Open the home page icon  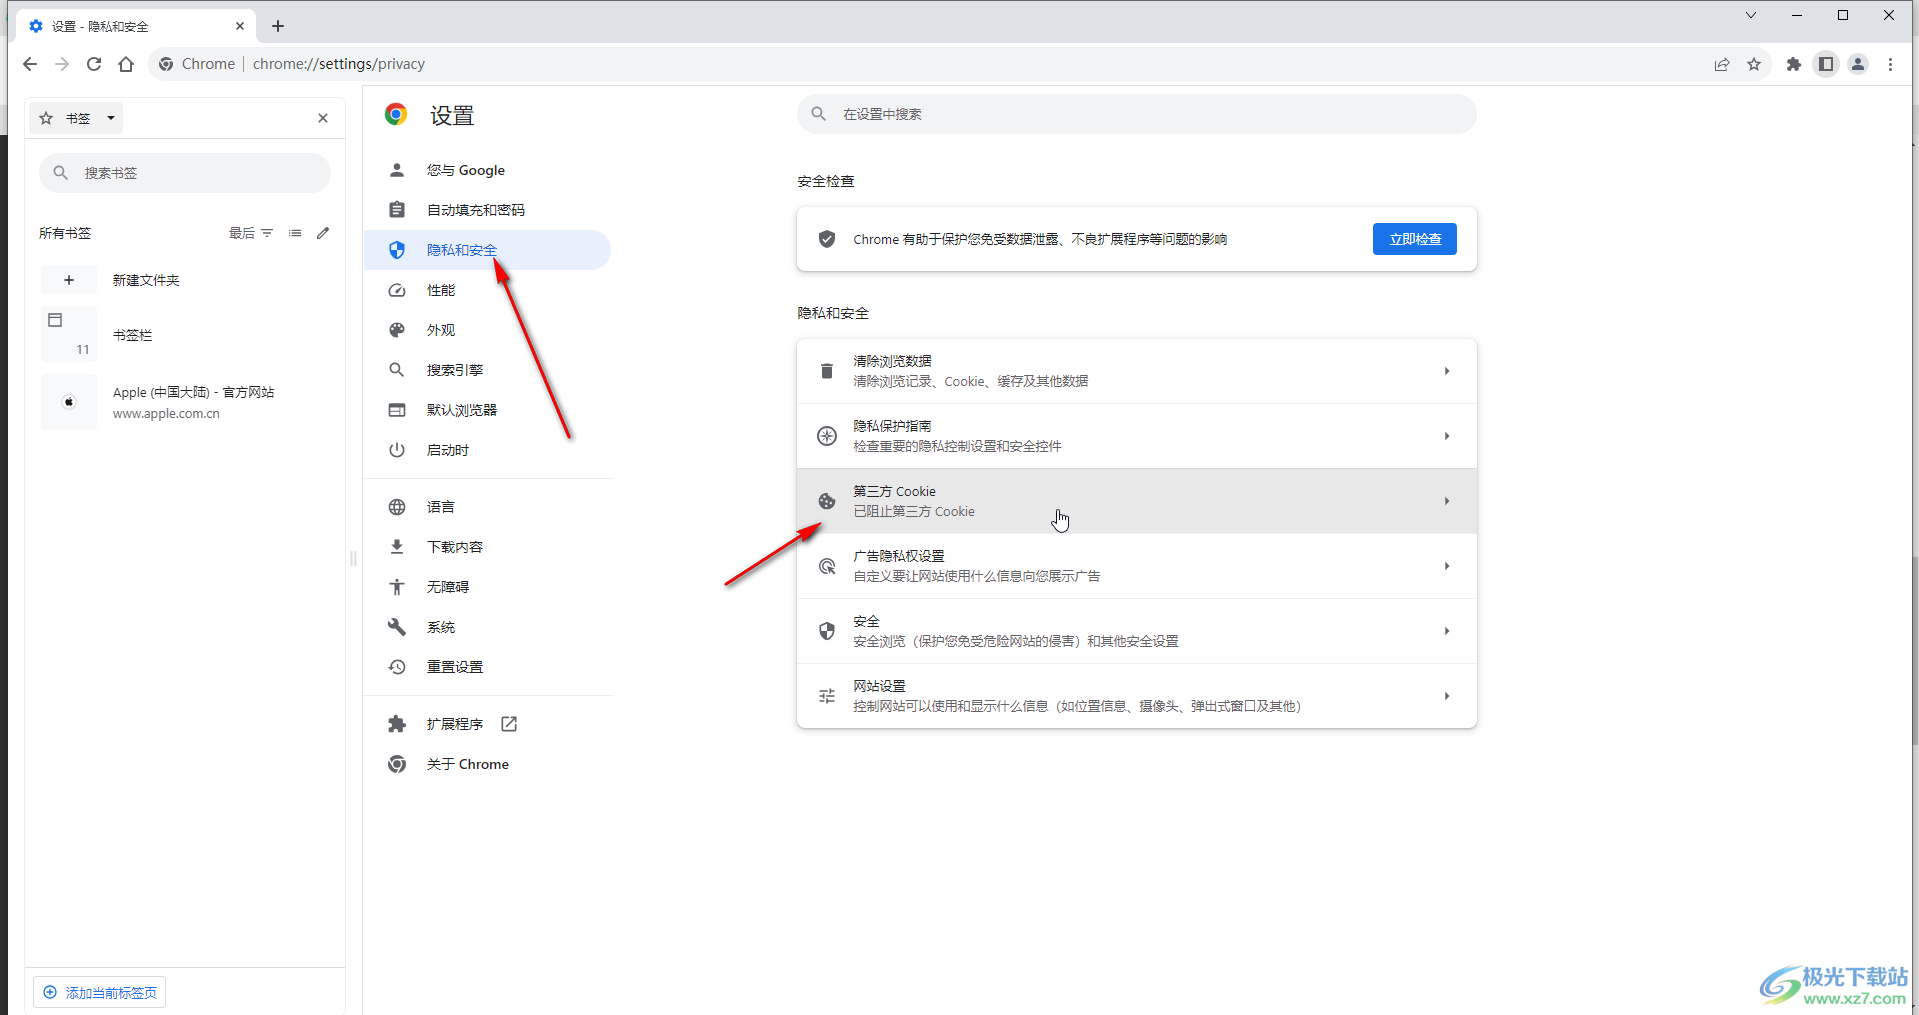coord(126,64)
